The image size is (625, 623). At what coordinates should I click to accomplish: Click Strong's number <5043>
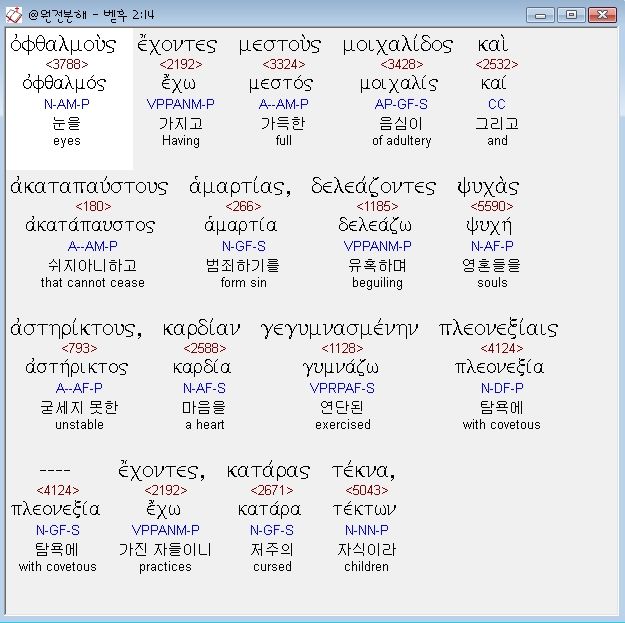[367, 490]
